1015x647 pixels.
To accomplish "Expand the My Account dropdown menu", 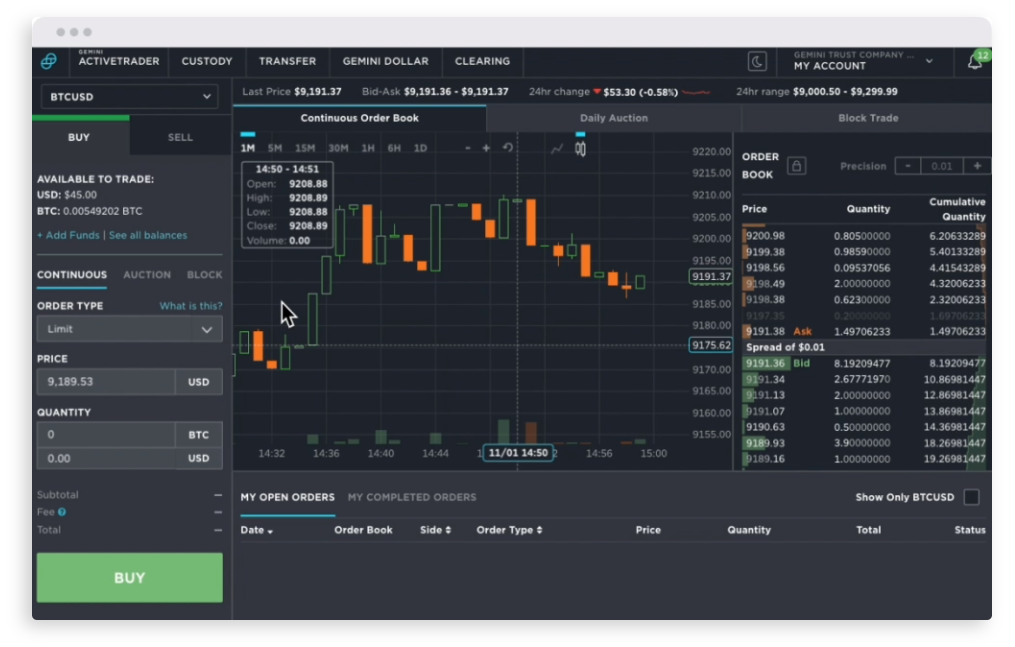I will [x=929, y=61].
